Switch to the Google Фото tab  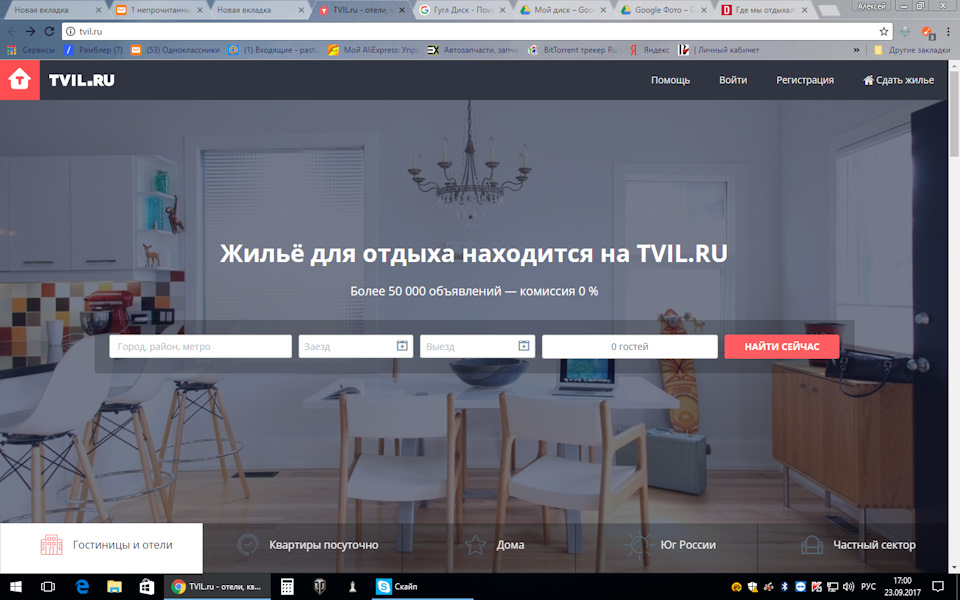[x=664, y=10]
